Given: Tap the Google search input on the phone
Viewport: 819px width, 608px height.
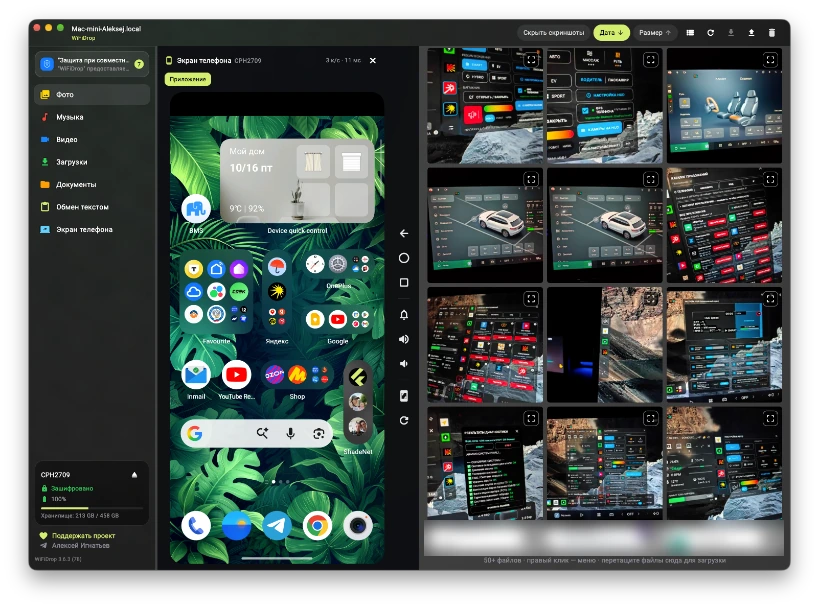Looking at the screenshot, I should [256, 433].
